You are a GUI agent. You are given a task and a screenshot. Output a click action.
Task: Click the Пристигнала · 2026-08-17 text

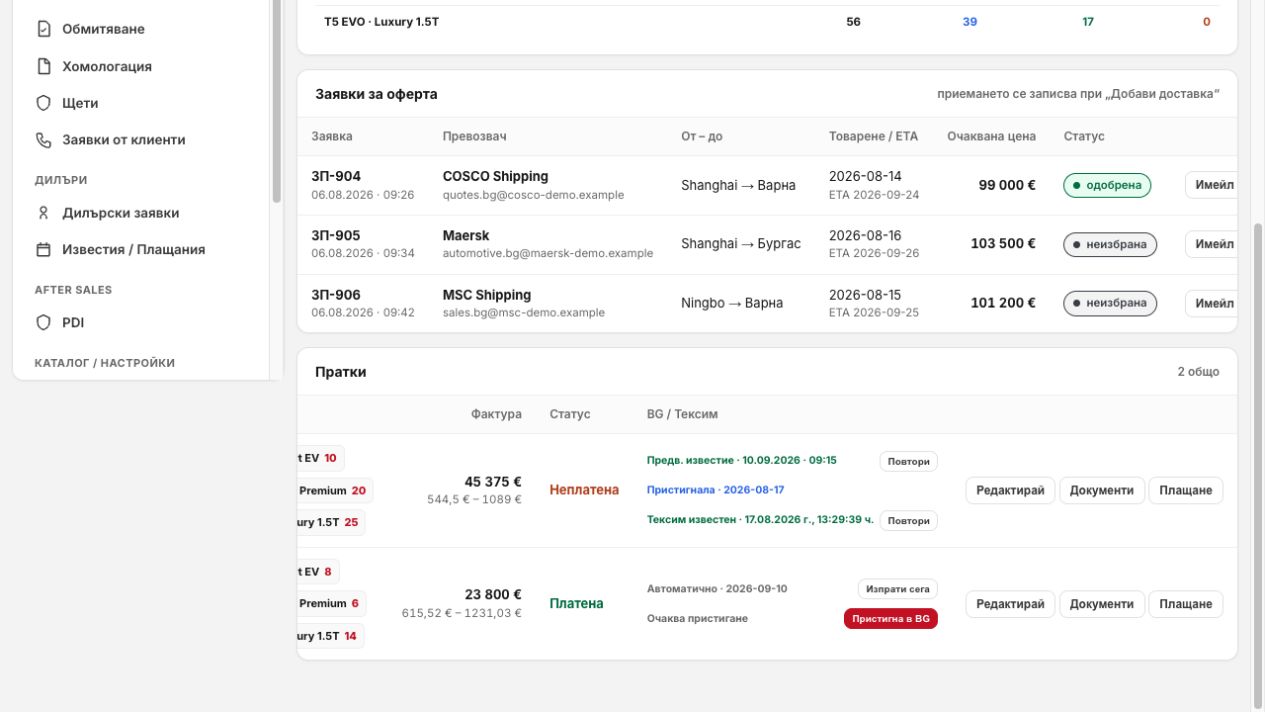[x=715, y=490]
